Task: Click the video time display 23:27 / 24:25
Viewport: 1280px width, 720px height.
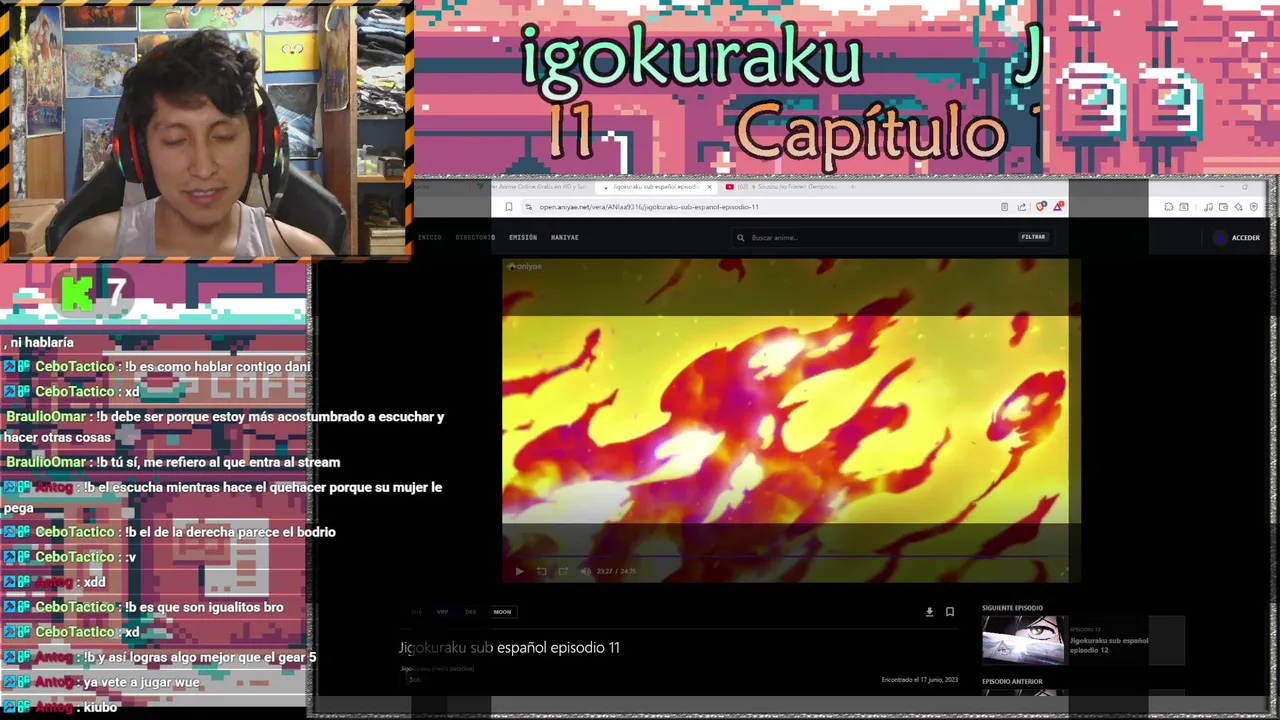Action: tap(616, 571)
